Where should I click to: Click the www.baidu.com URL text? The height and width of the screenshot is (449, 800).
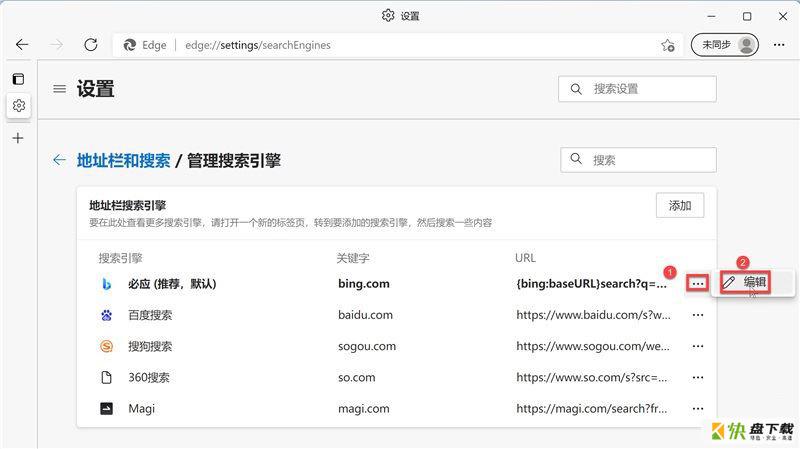pyautogui.click(x=593, y=315)
